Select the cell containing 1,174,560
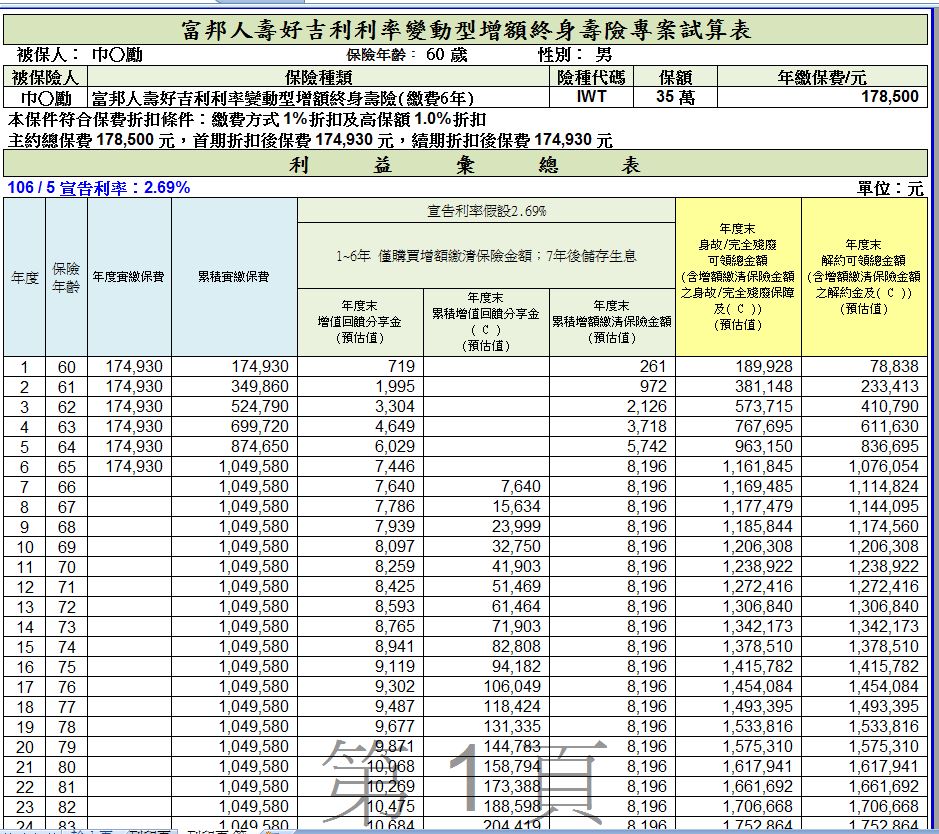The width and height of the screenshot is (939, 834). 864,527
